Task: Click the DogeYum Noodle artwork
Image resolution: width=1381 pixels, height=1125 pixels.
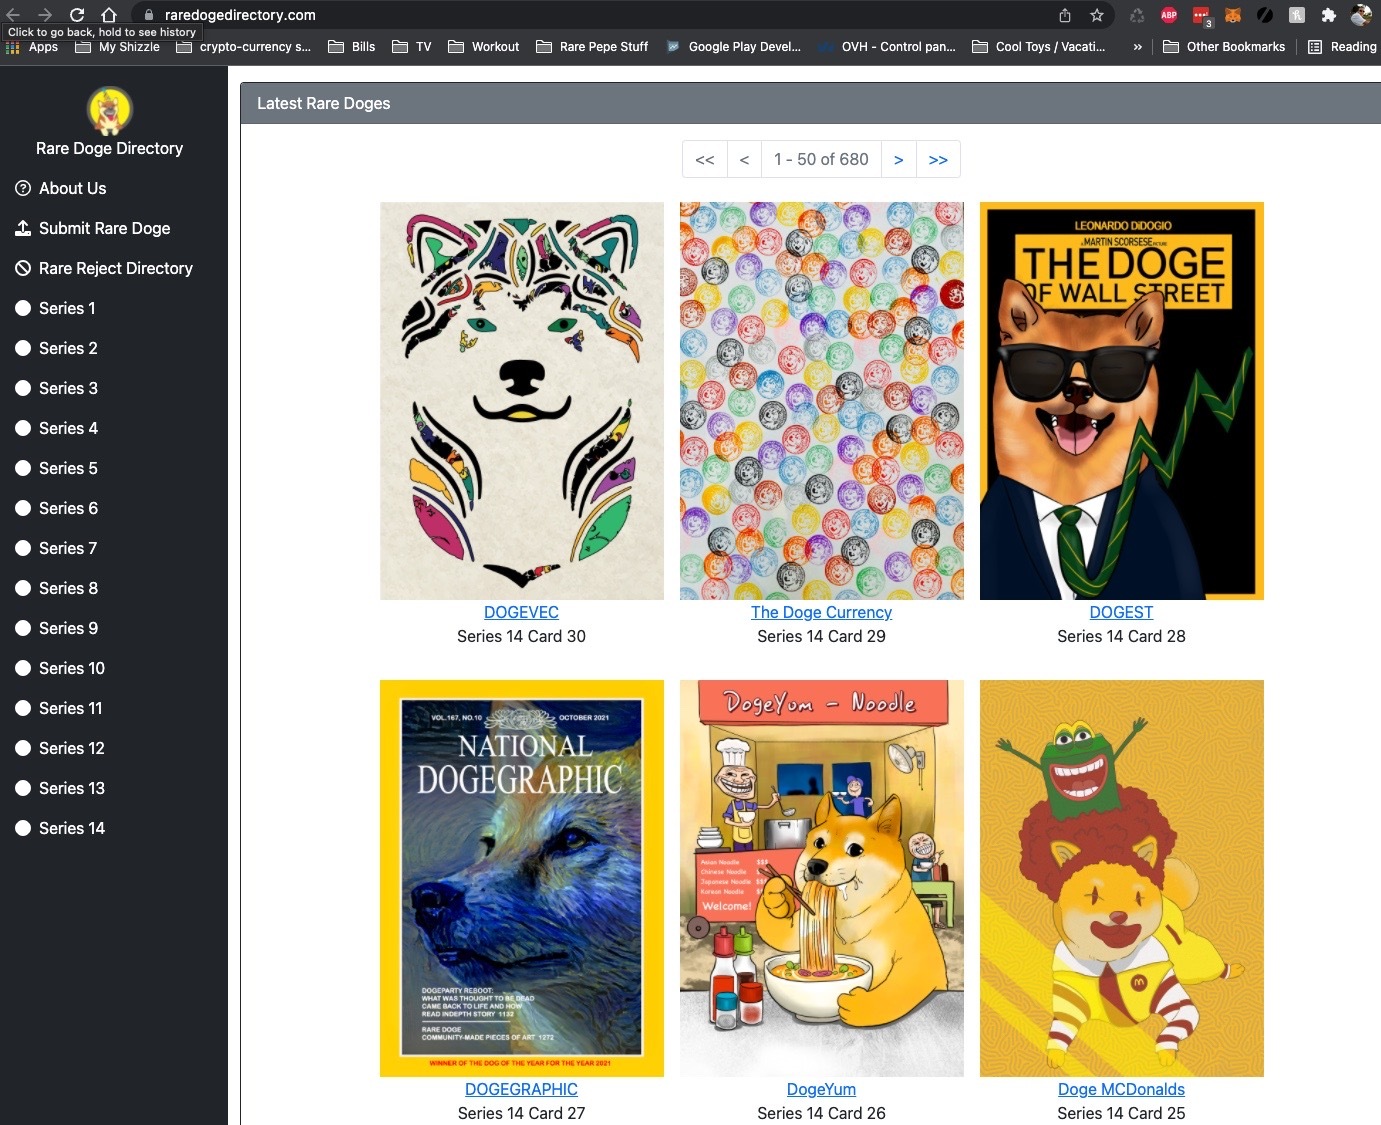Action: pos(822,878)
